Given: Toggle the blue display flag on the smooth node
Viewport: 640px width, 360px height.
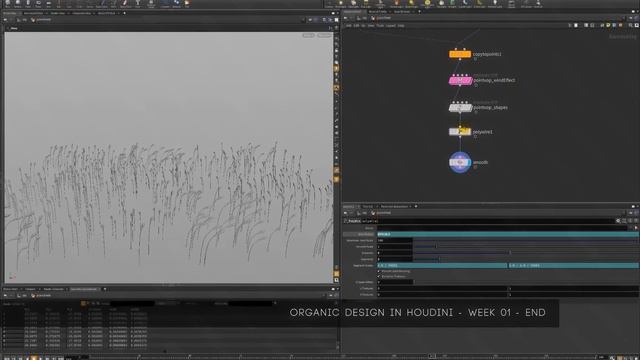Looking at the screenshot, I should (470, 162).
